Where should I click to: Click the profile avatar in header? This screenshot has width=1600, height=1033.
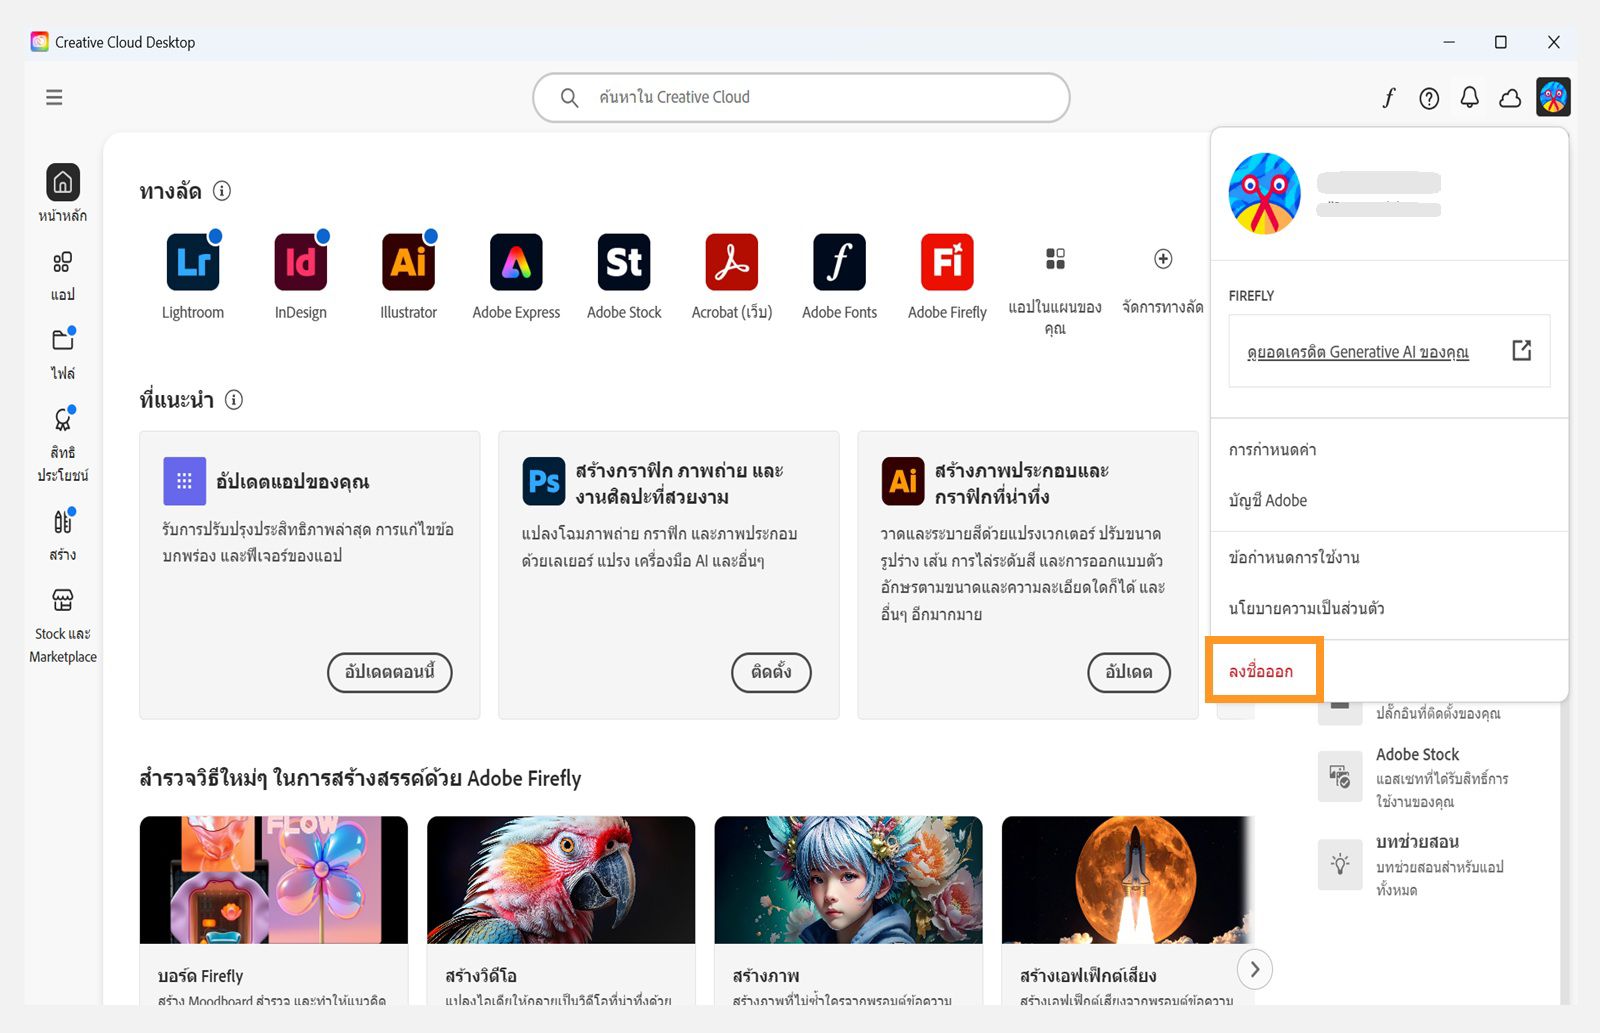coord(1553,97)
